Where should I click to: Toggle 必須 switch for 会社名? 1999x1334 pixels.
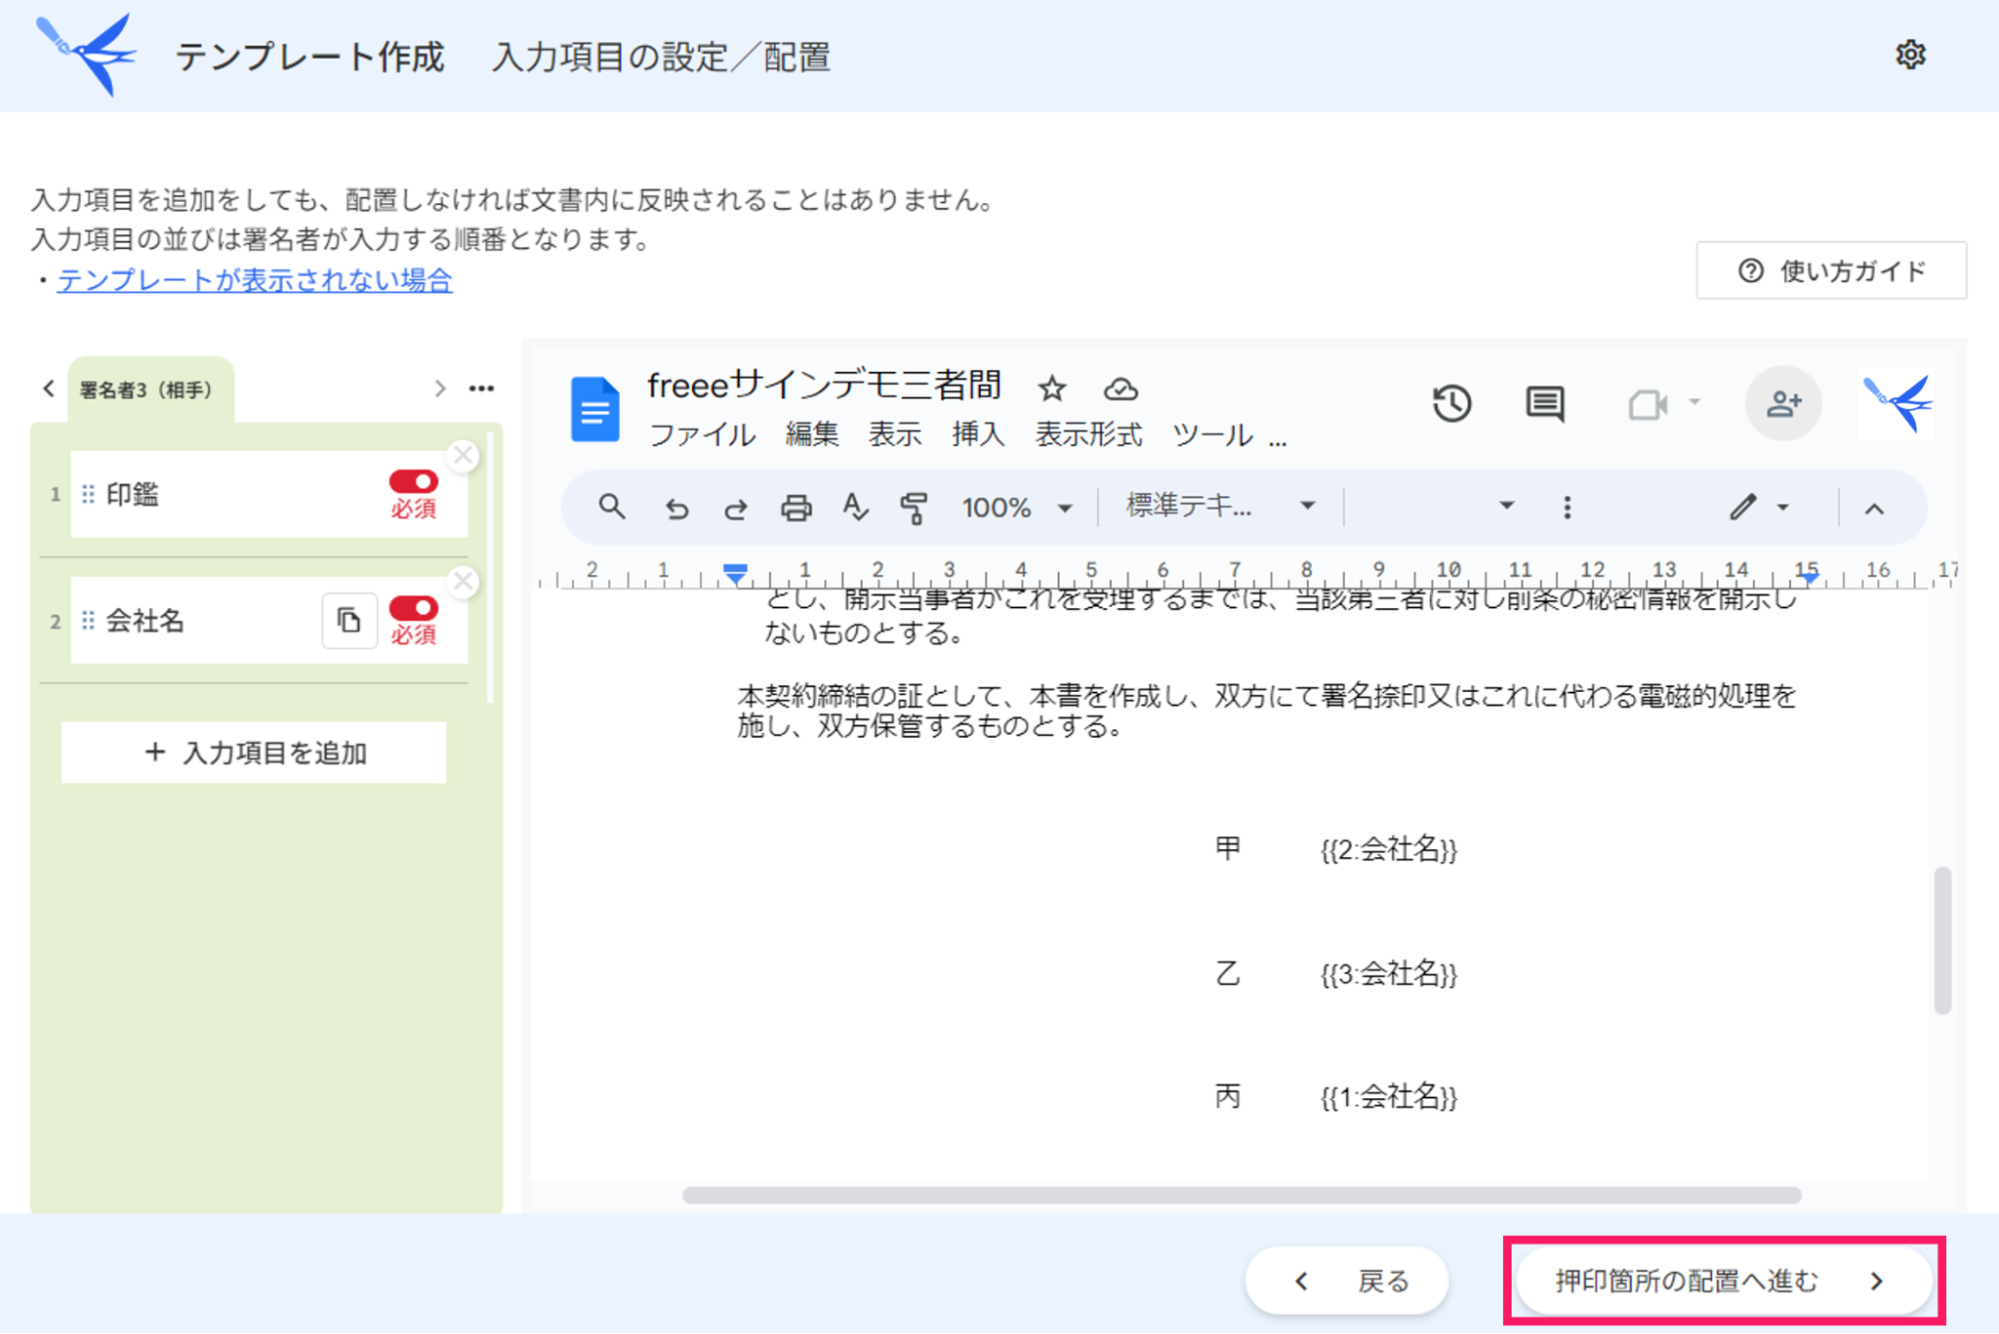[414, 608]
